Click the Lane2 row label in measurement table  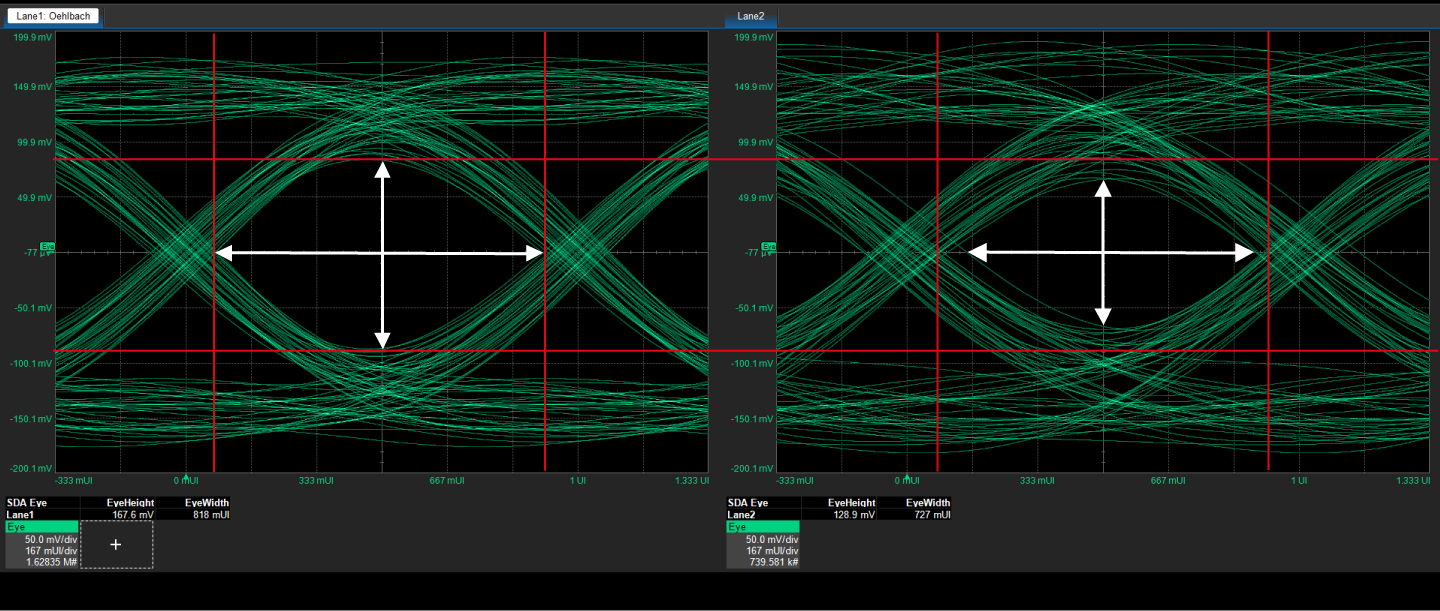pos(742,515)
